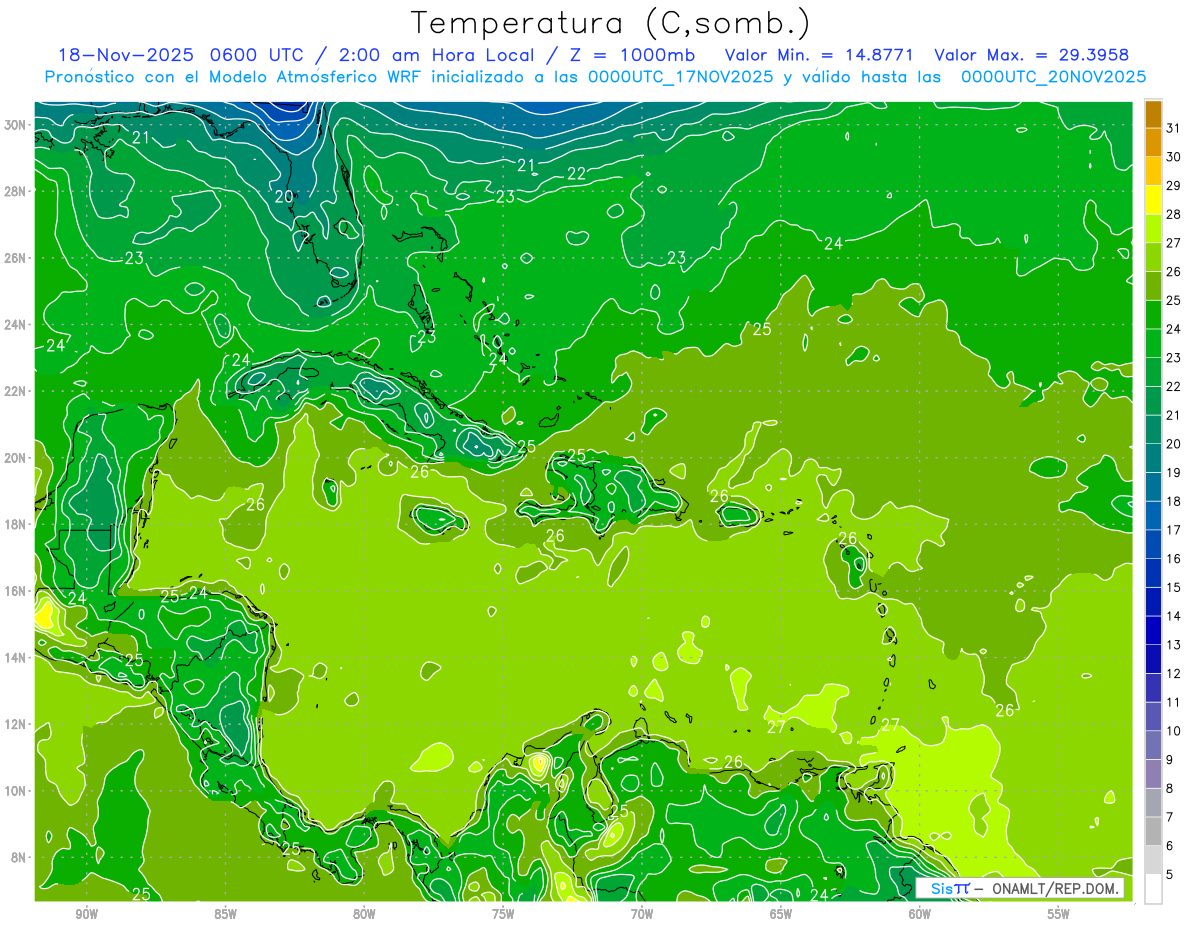Click the '23' label on the color scale
1200x927 pixels.
(1173, 358)
